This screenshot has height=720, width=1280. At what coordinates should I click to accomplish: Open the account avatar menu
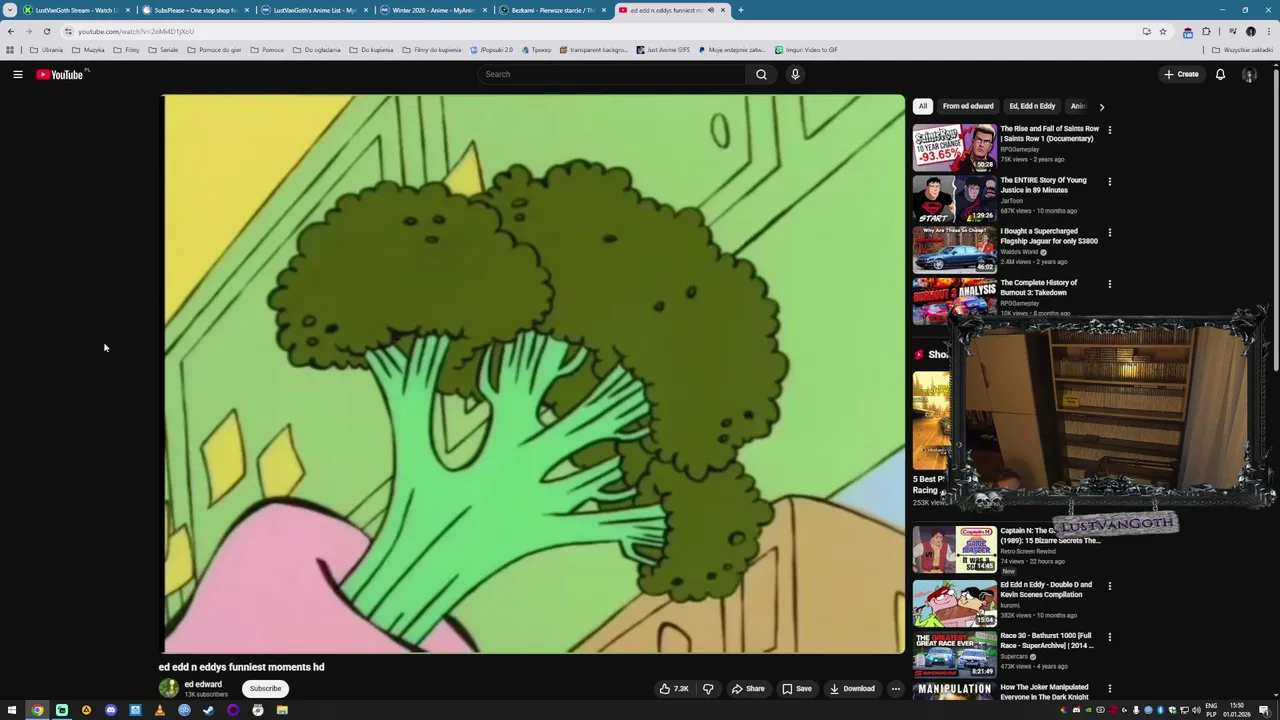tap(1249, 74)
